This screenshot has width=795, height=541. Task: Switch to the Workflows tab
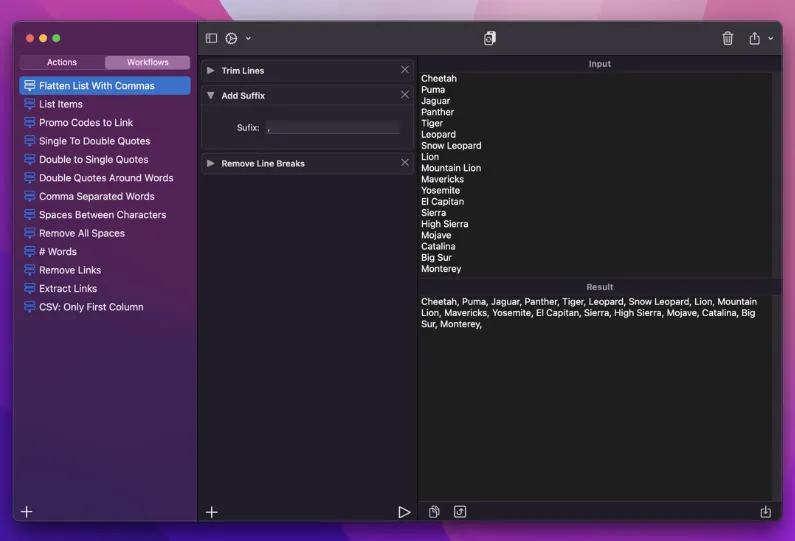(x=148, y=62)
